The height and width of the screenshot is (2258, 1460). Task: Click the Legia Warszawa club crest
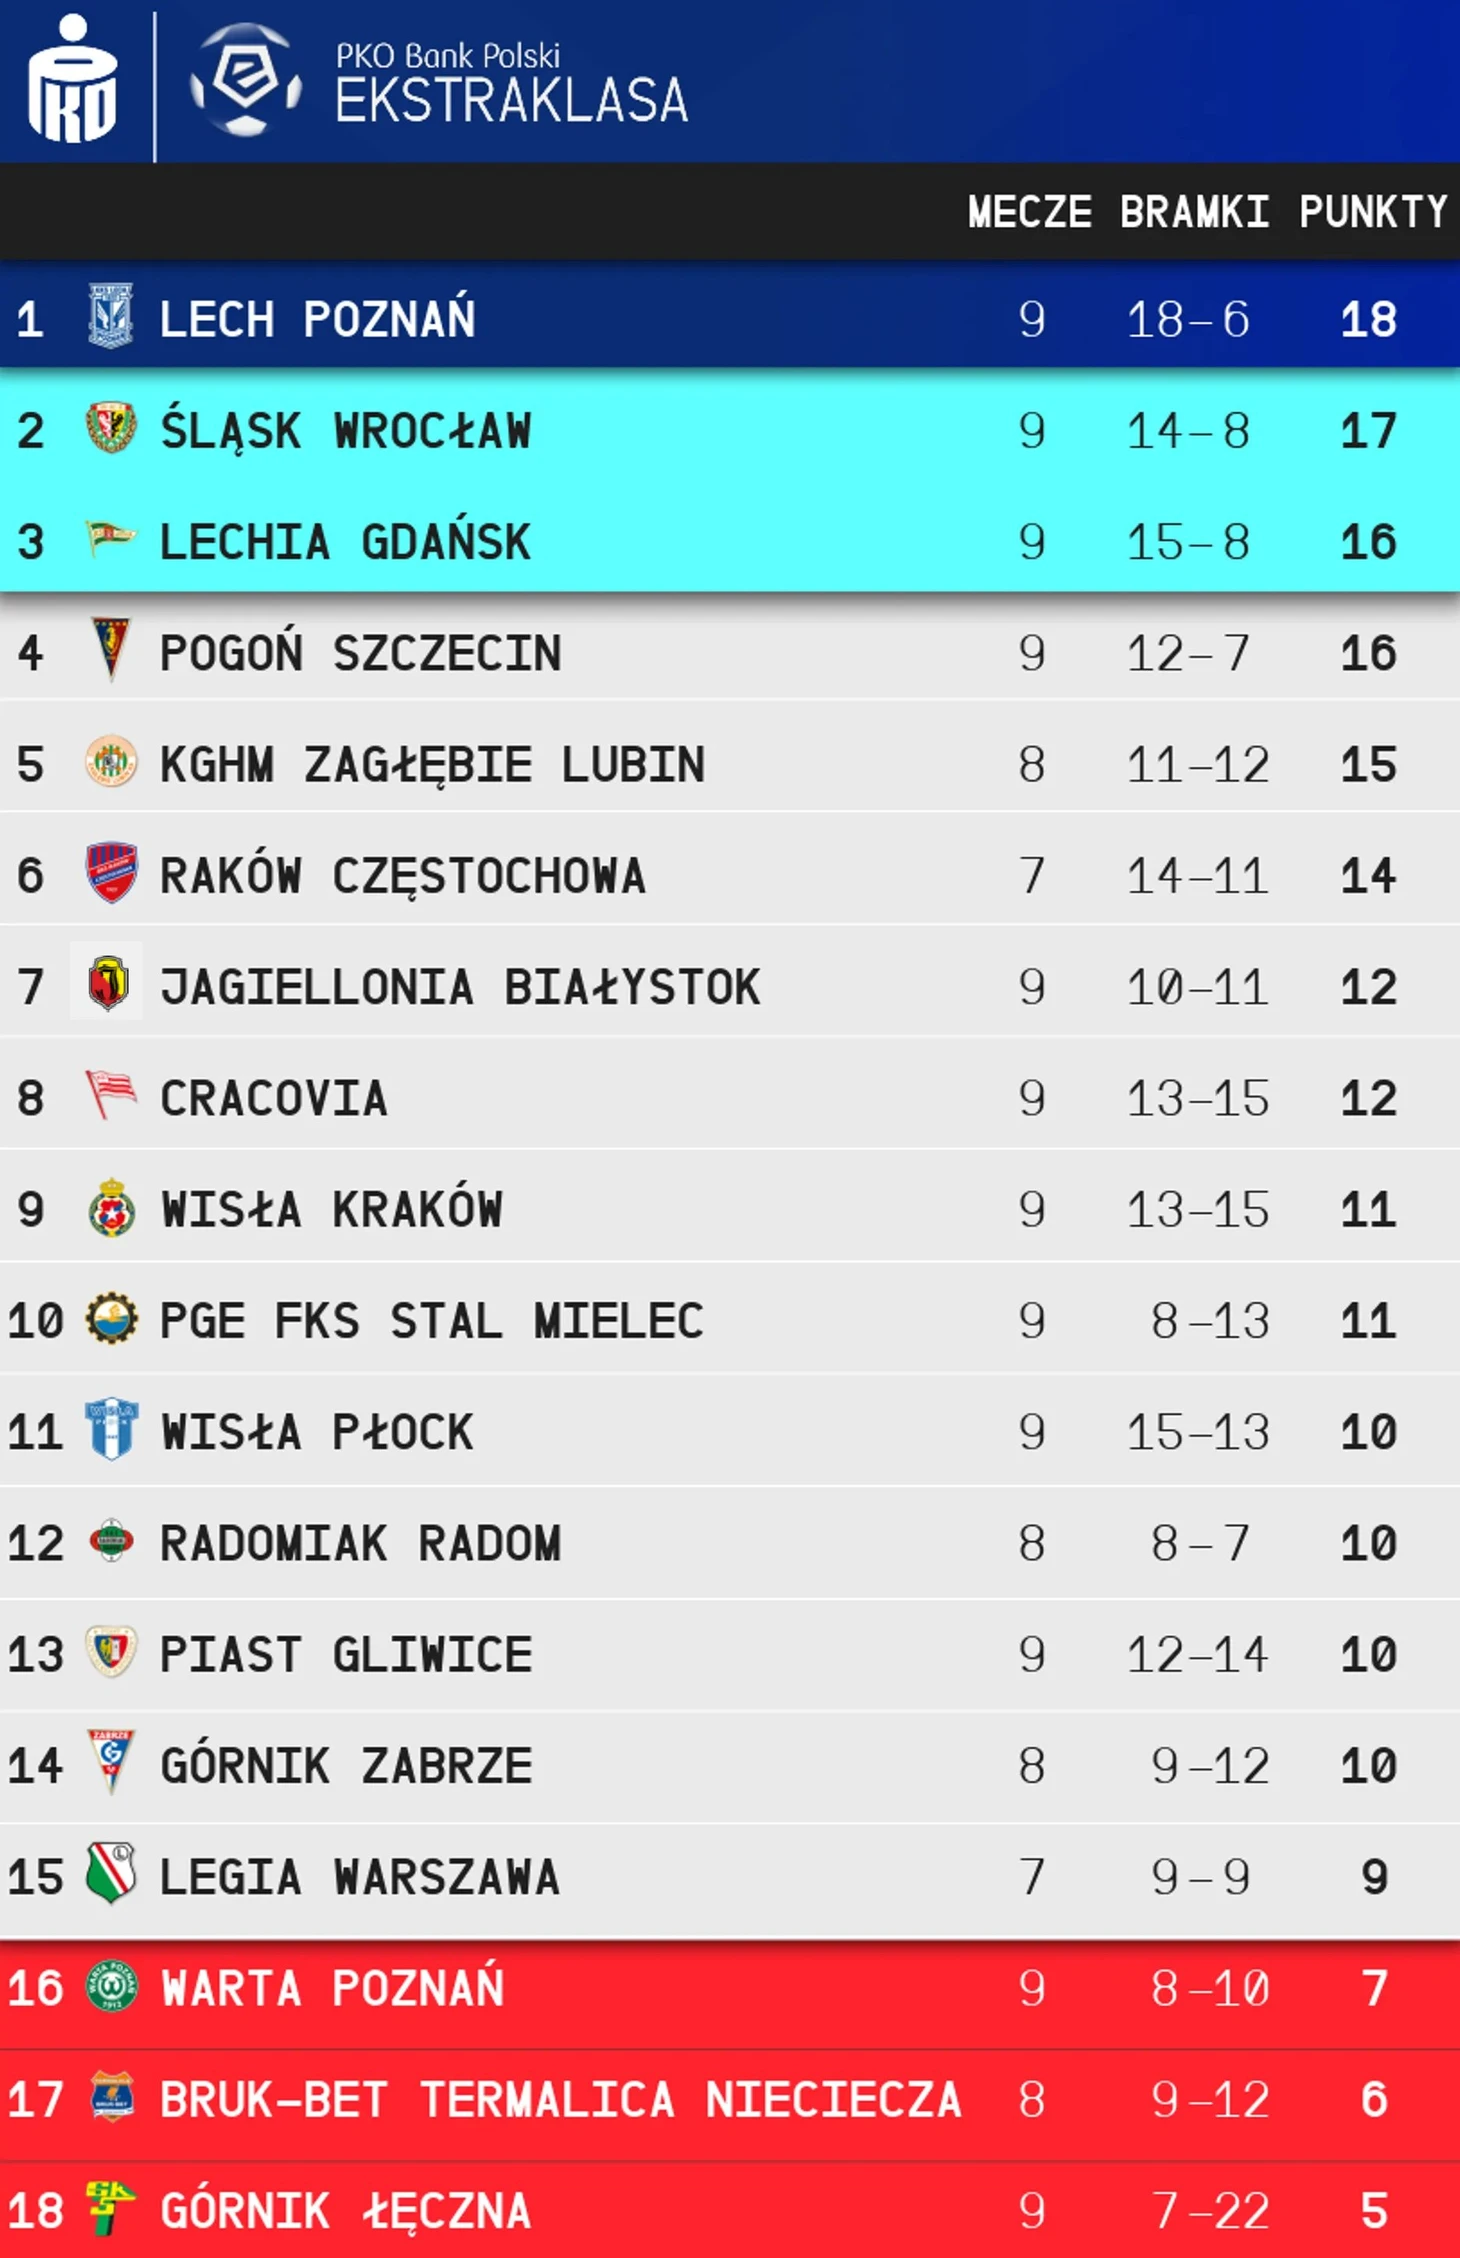pos(110,1873)
